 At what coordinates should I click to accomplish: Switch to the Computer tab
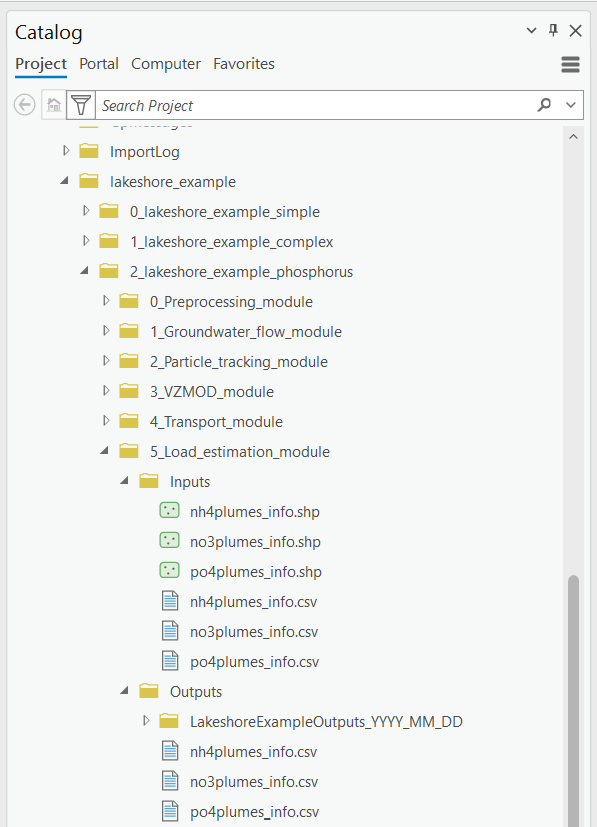pyautogui.click(x=166, y=64)
